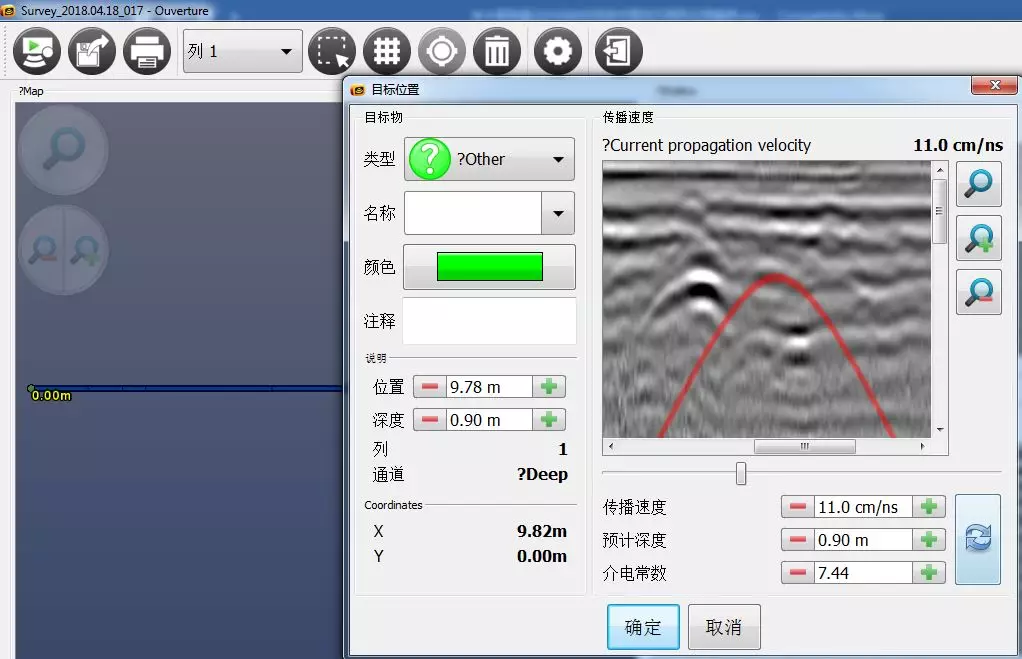
Task: Click the exit door toolbar icon
Action: pyautogui.click(x=618, y=50)
